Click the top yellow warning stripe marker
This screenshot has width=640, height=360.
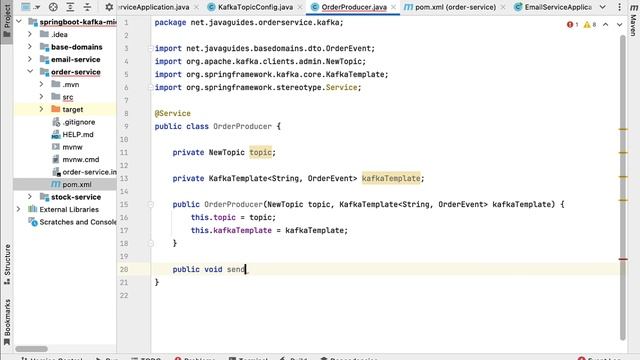coord(623,129)
